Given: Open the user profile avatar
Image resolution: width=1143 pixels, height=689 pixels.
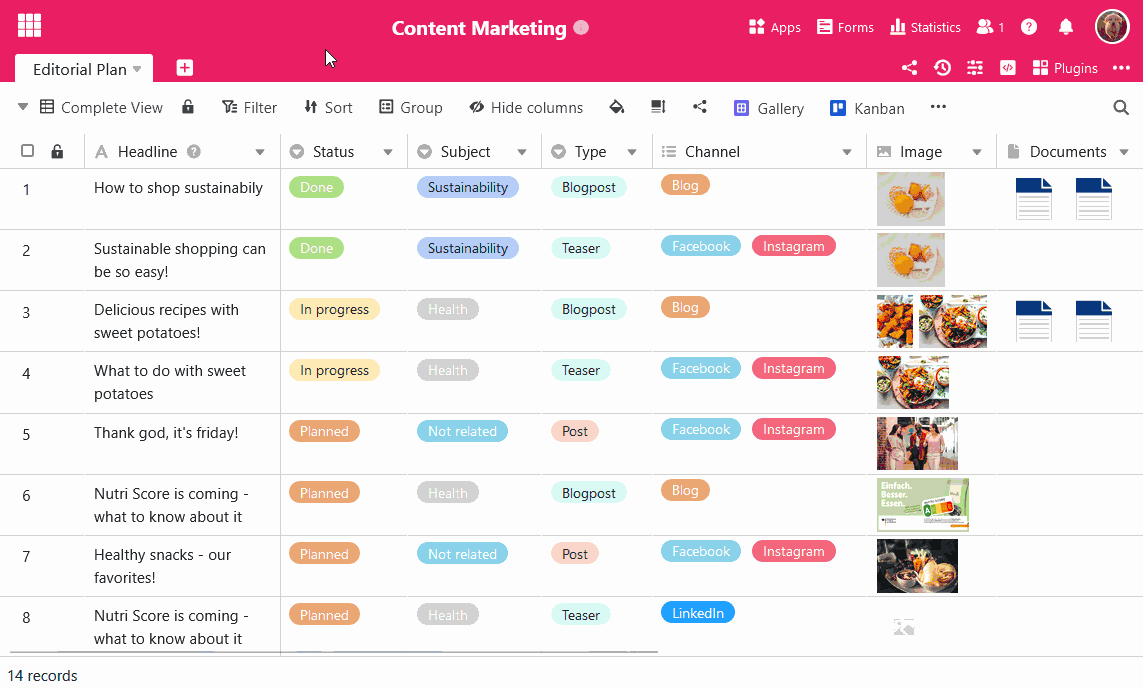Looking at the screenshot, I should 1112,27.
